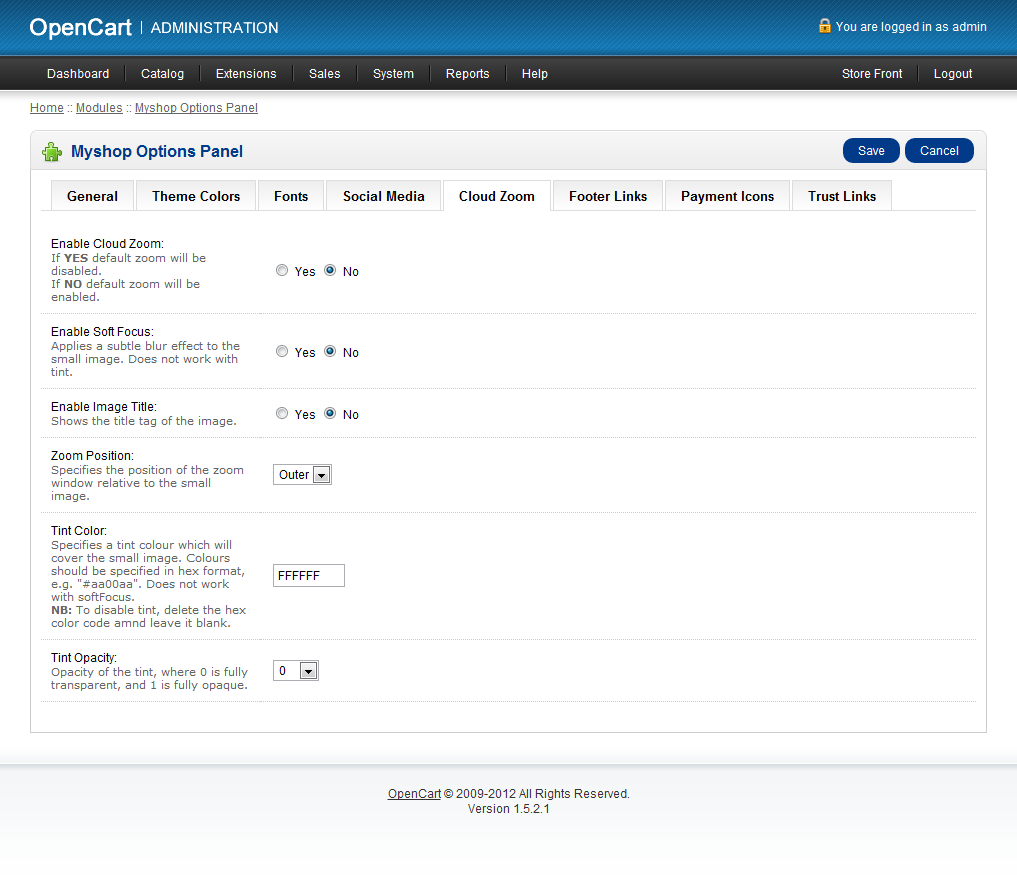Screen dimensions: 1017x876
Task: Open the Catalog menu
Action: click(x=162, y=74)
